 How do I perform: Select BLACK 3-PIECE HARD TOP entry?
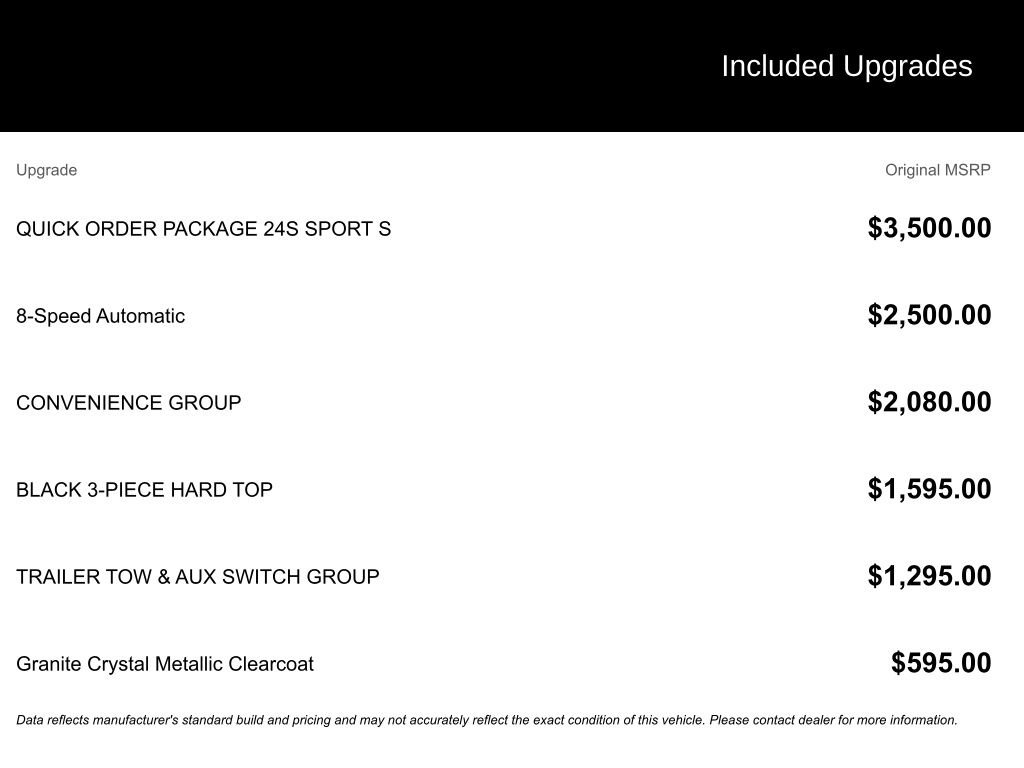click(144, 490)
